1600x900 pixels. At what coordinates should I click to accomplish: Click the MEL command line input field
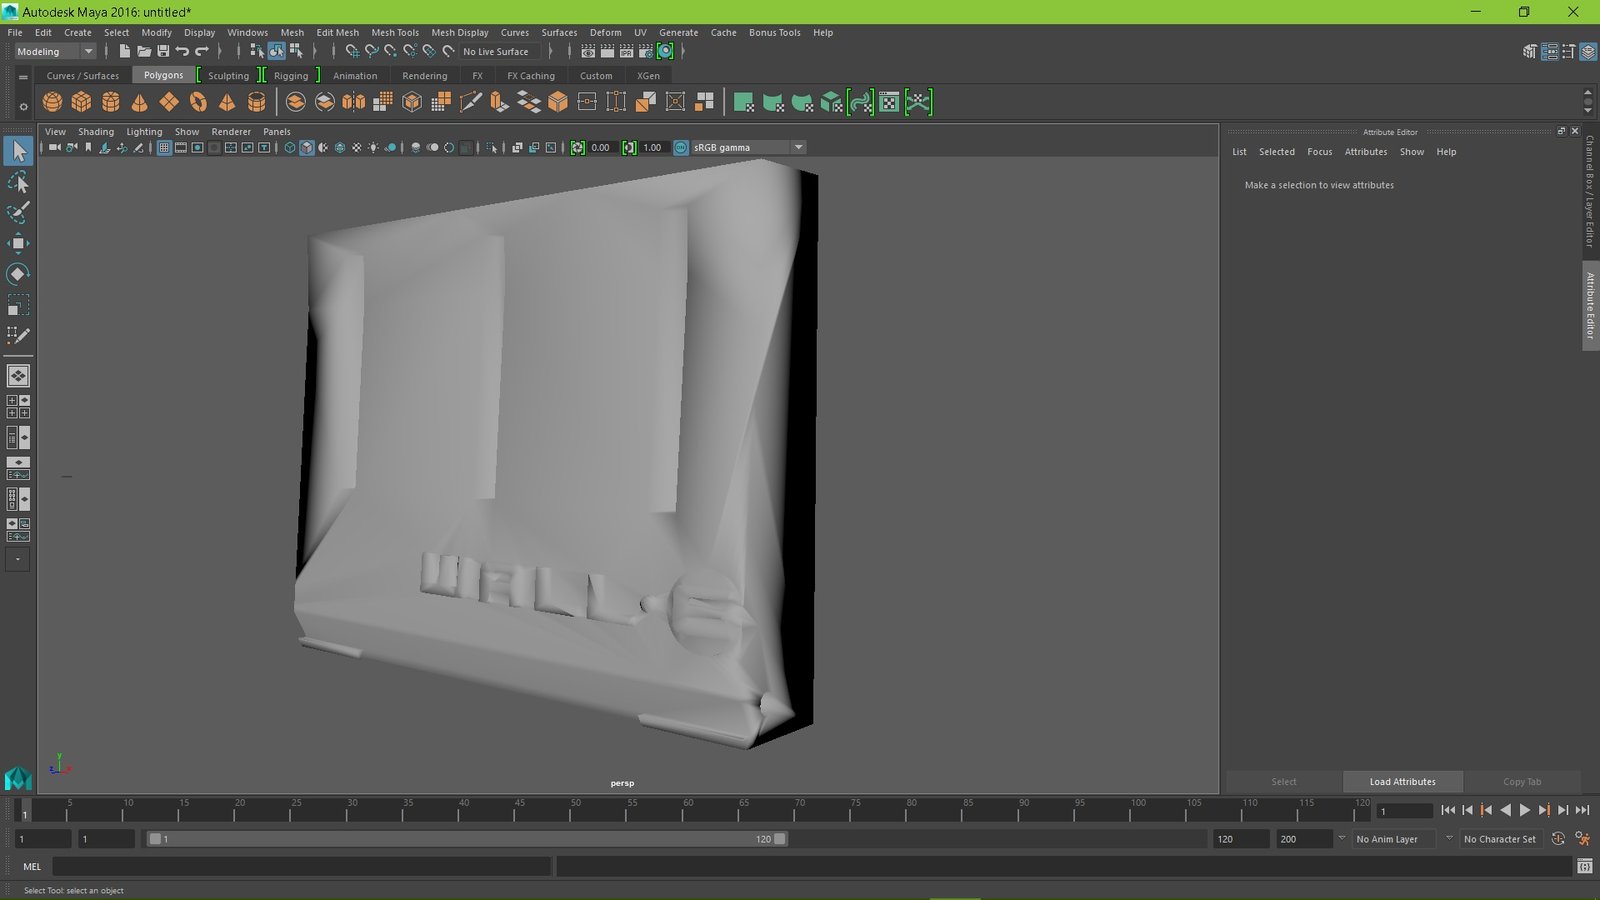point(301,866)
